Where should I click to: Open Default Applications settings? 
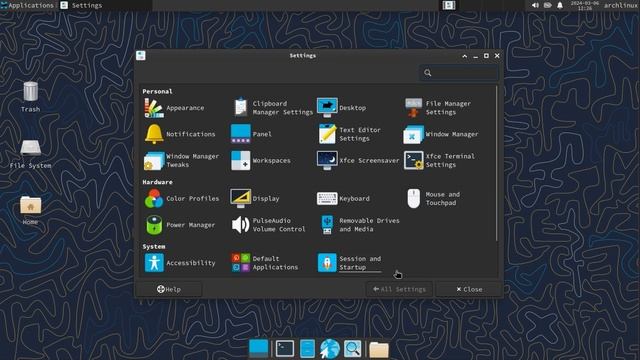(264, 263)
